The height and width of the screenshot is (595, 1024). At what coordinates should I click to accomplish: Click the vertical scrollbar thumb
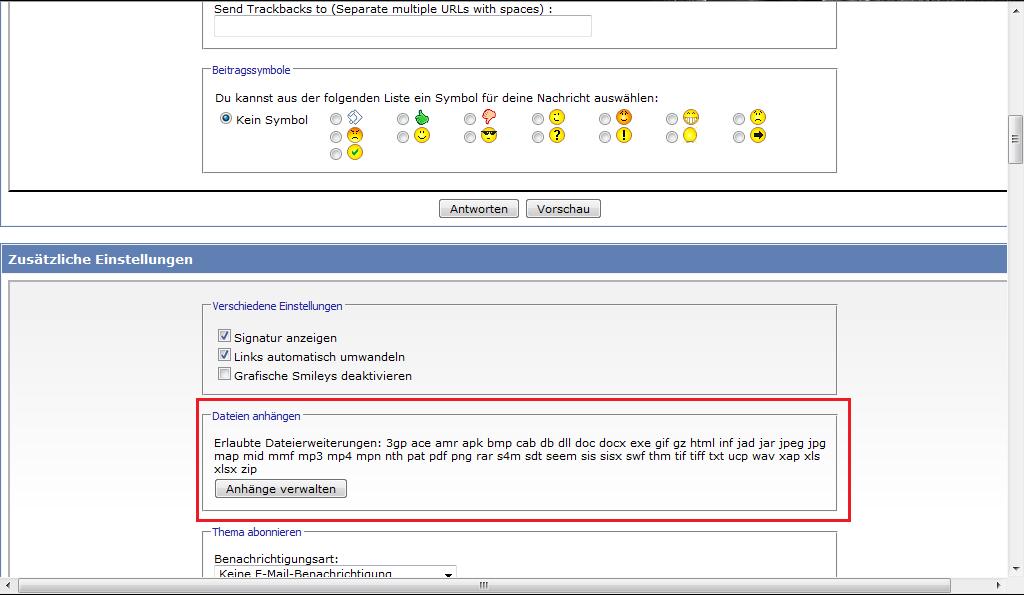[1016, 139]
